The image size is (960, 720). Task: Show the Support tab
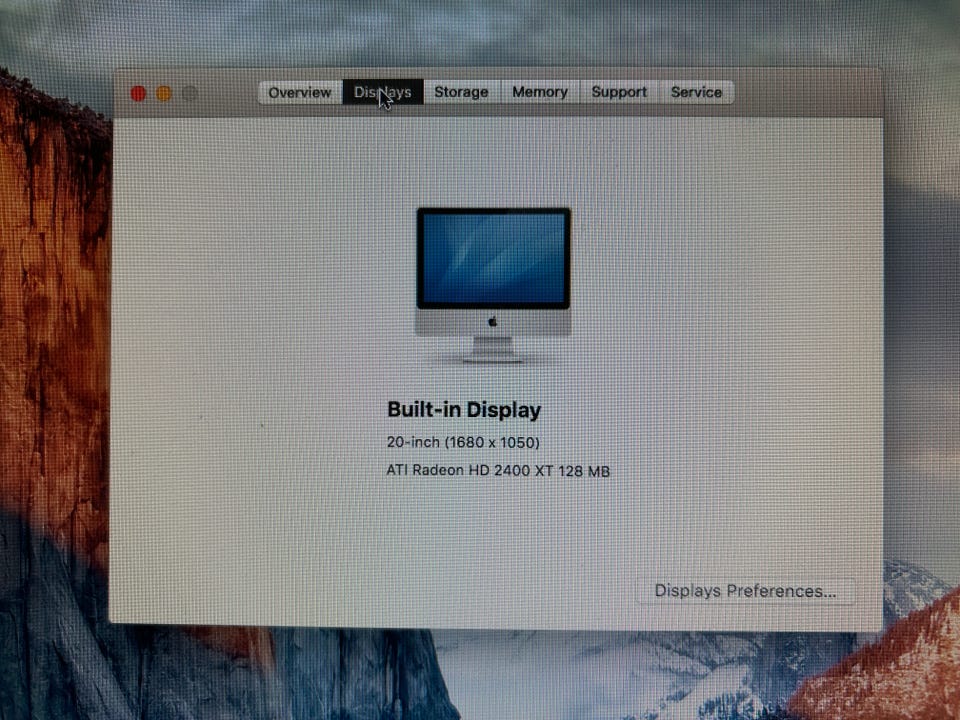[619, 92]
